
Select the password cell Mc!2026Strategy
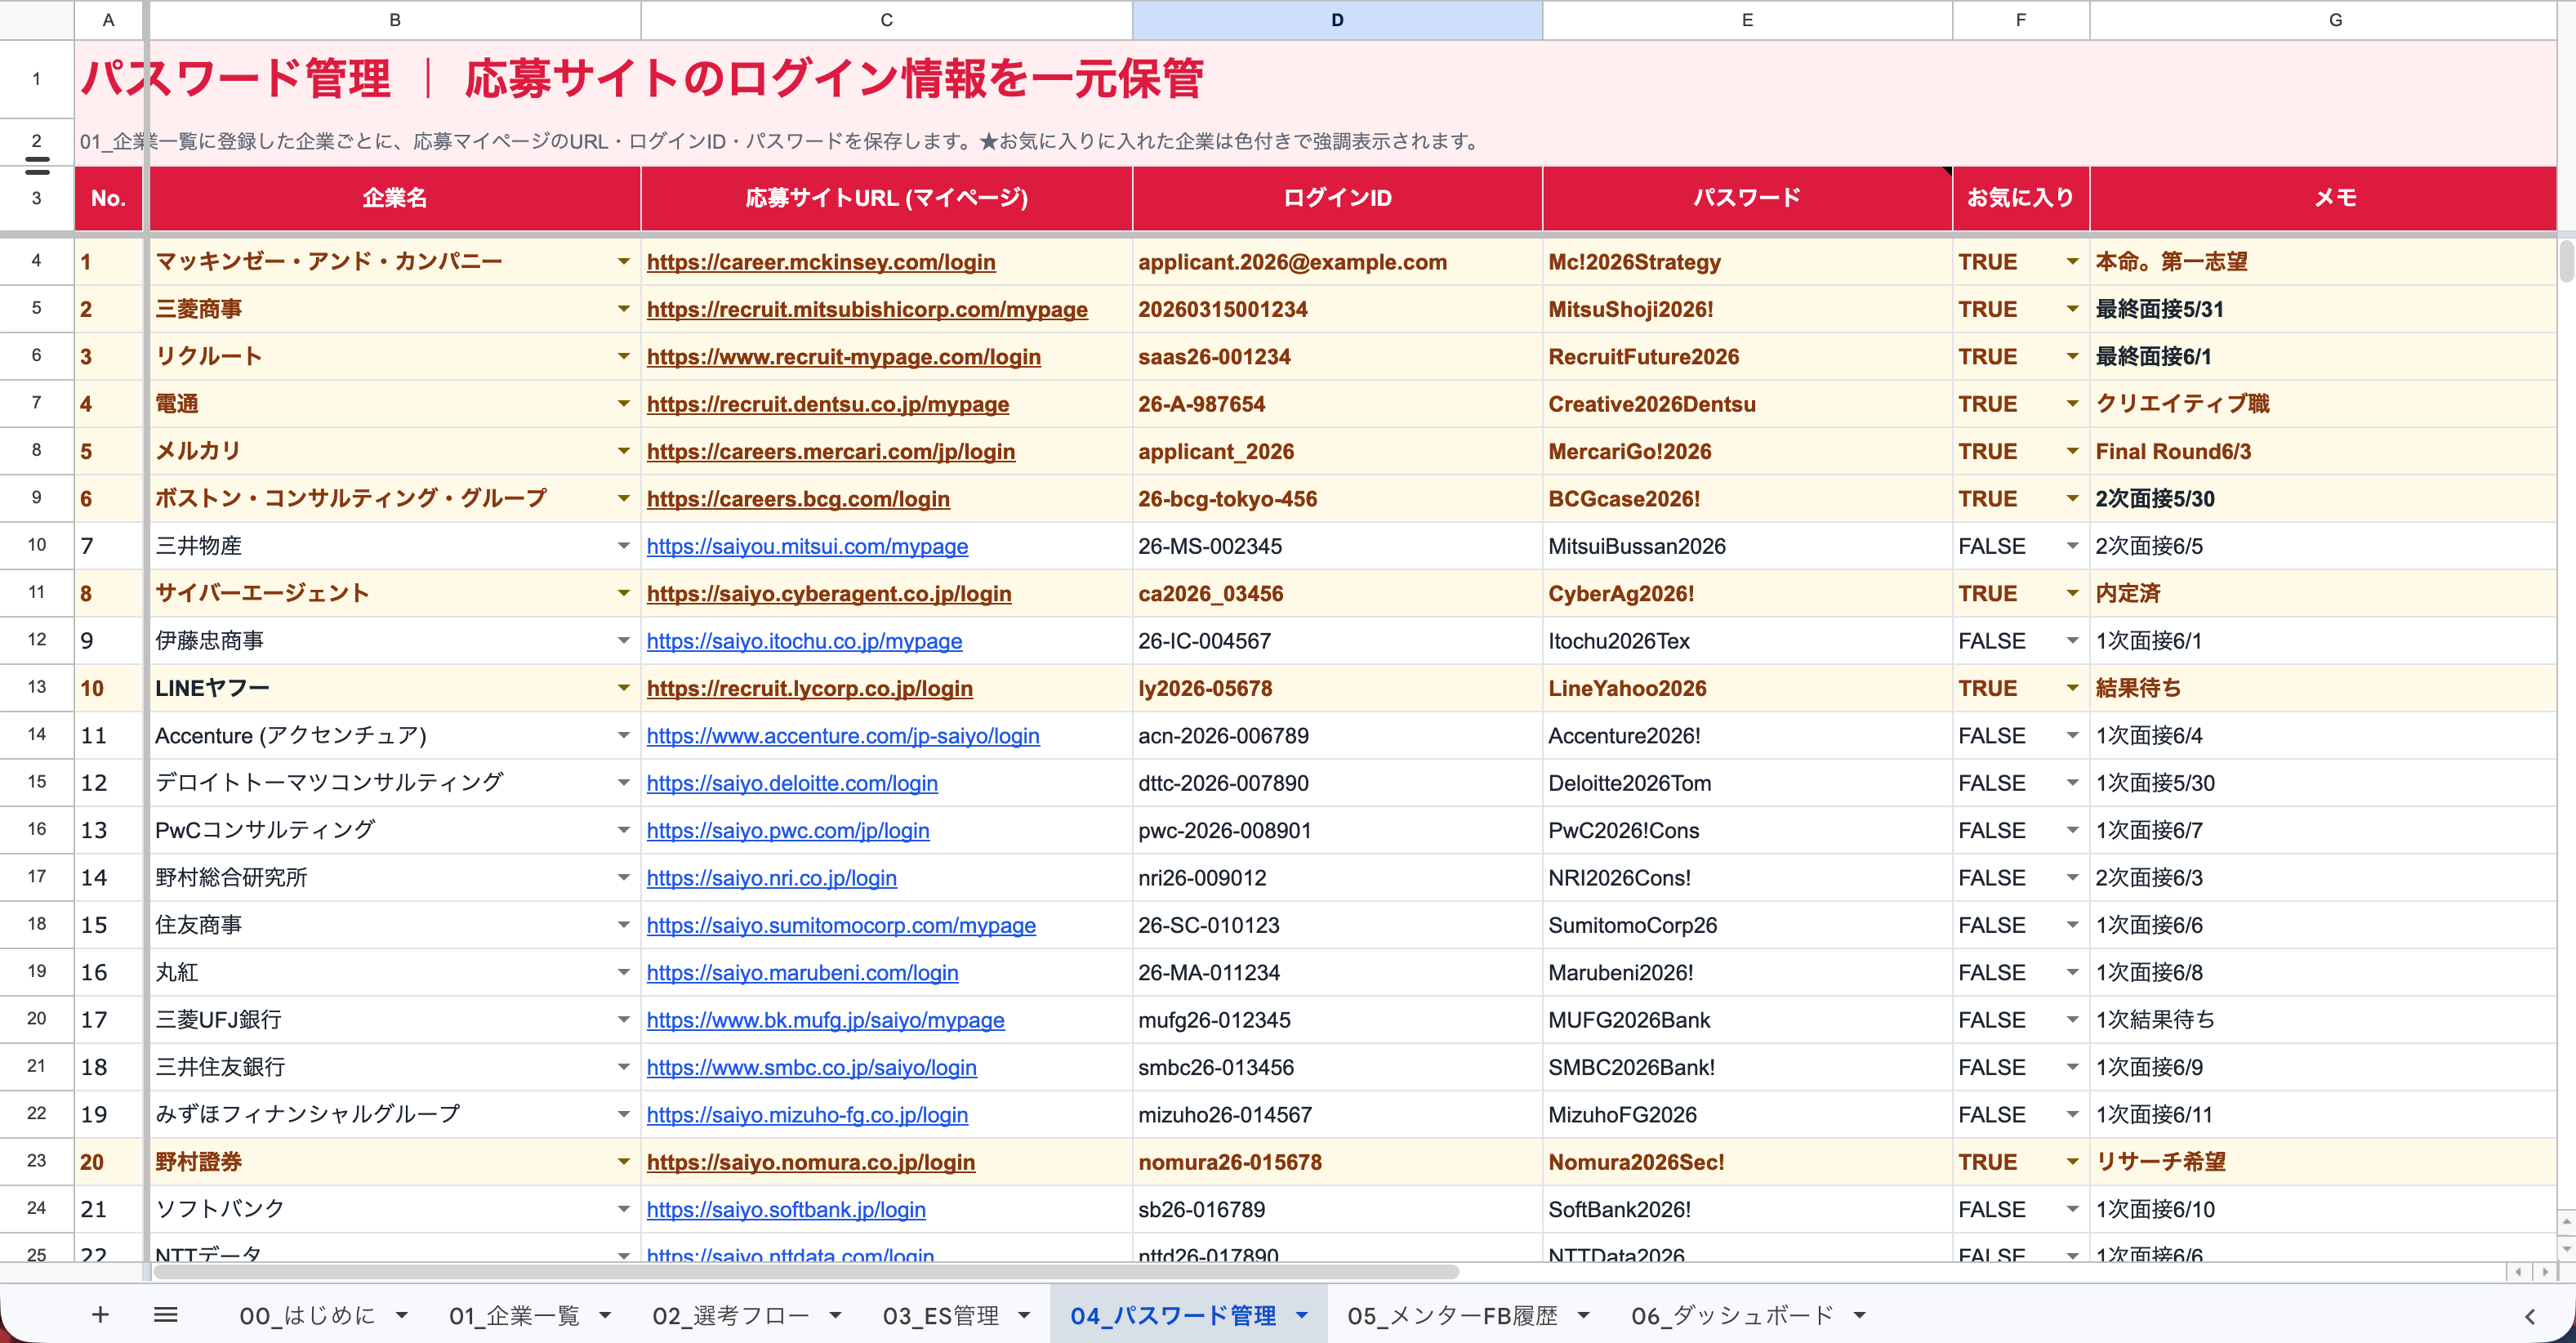pos(1747,262)
